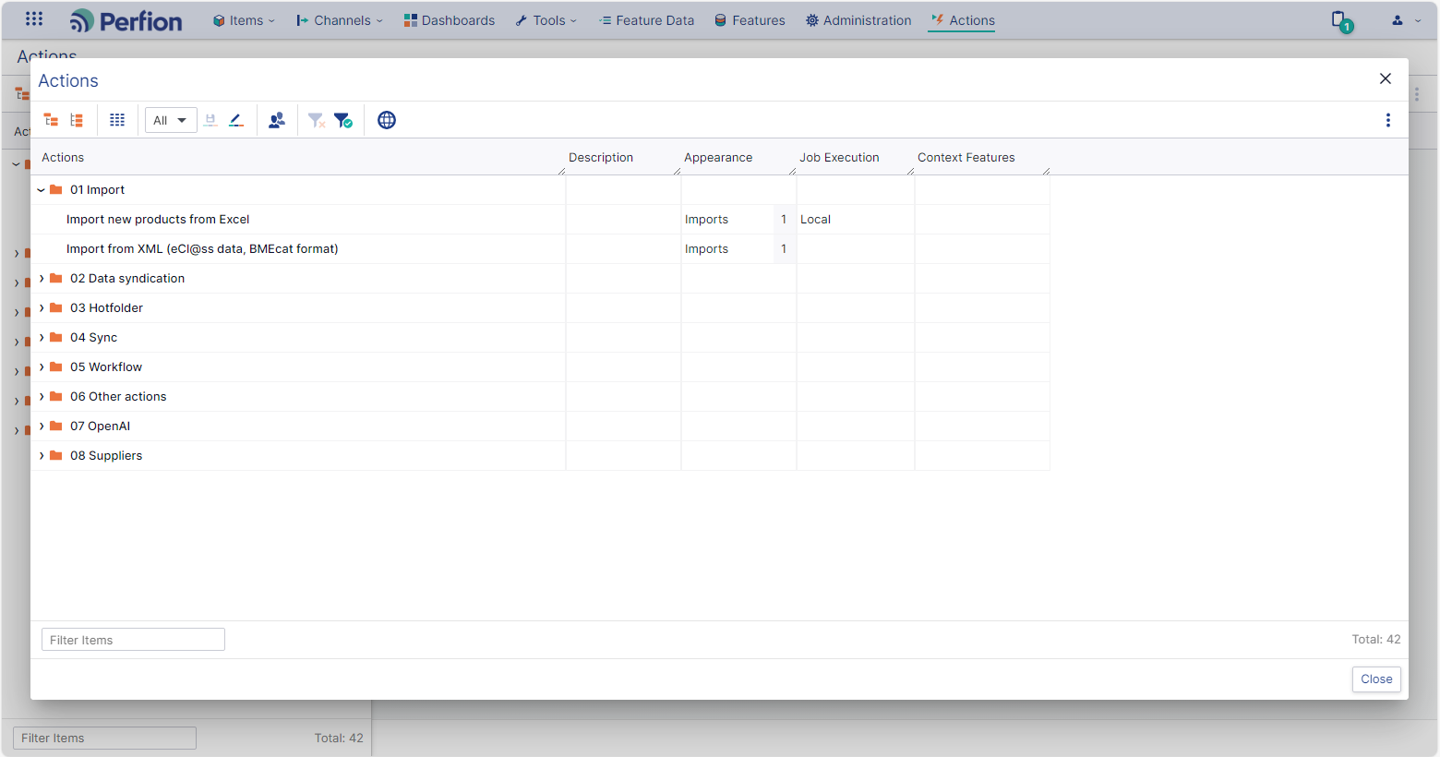Click the Perfion logo
This screenshot has width=1440, height=757.
[126, 20]
